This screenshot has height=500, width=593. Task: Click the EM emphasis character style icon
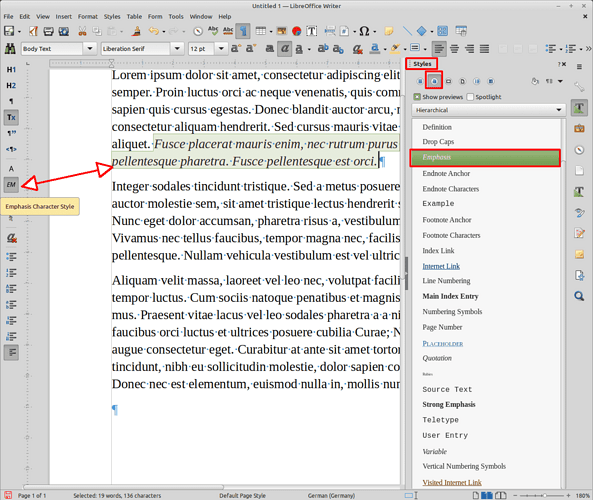pos(11,185)
